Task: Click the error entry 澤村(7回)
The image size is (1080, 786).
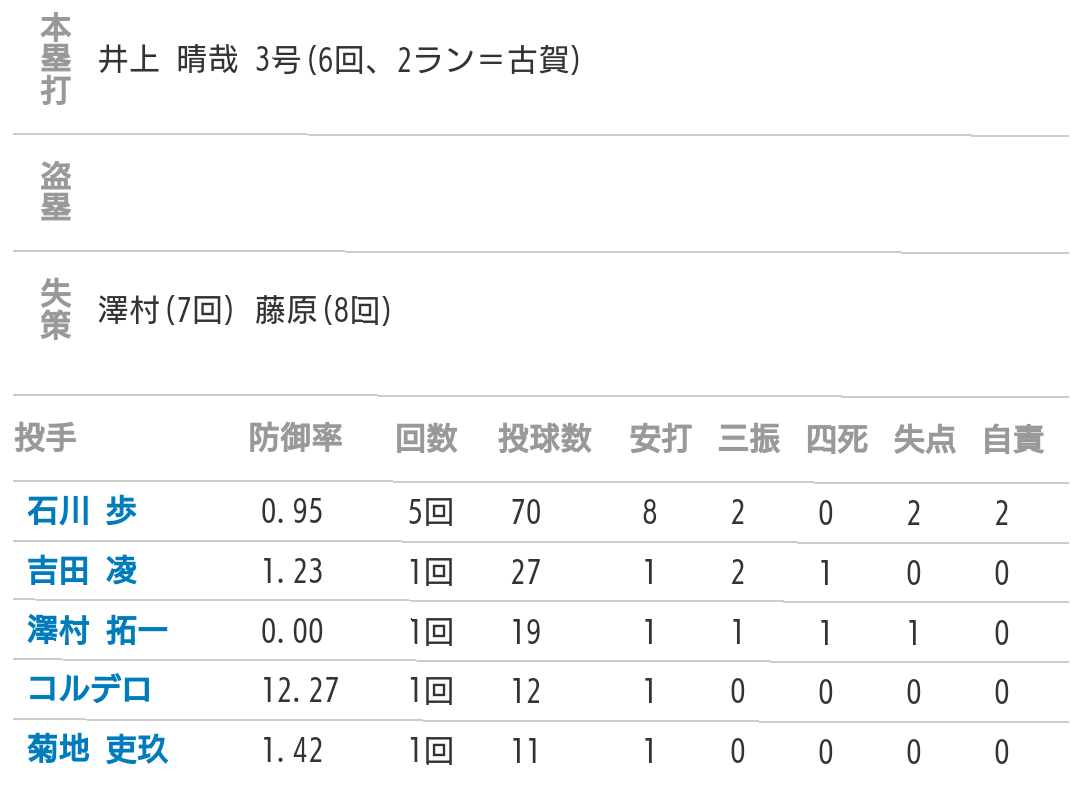Action: click(165, 310)
